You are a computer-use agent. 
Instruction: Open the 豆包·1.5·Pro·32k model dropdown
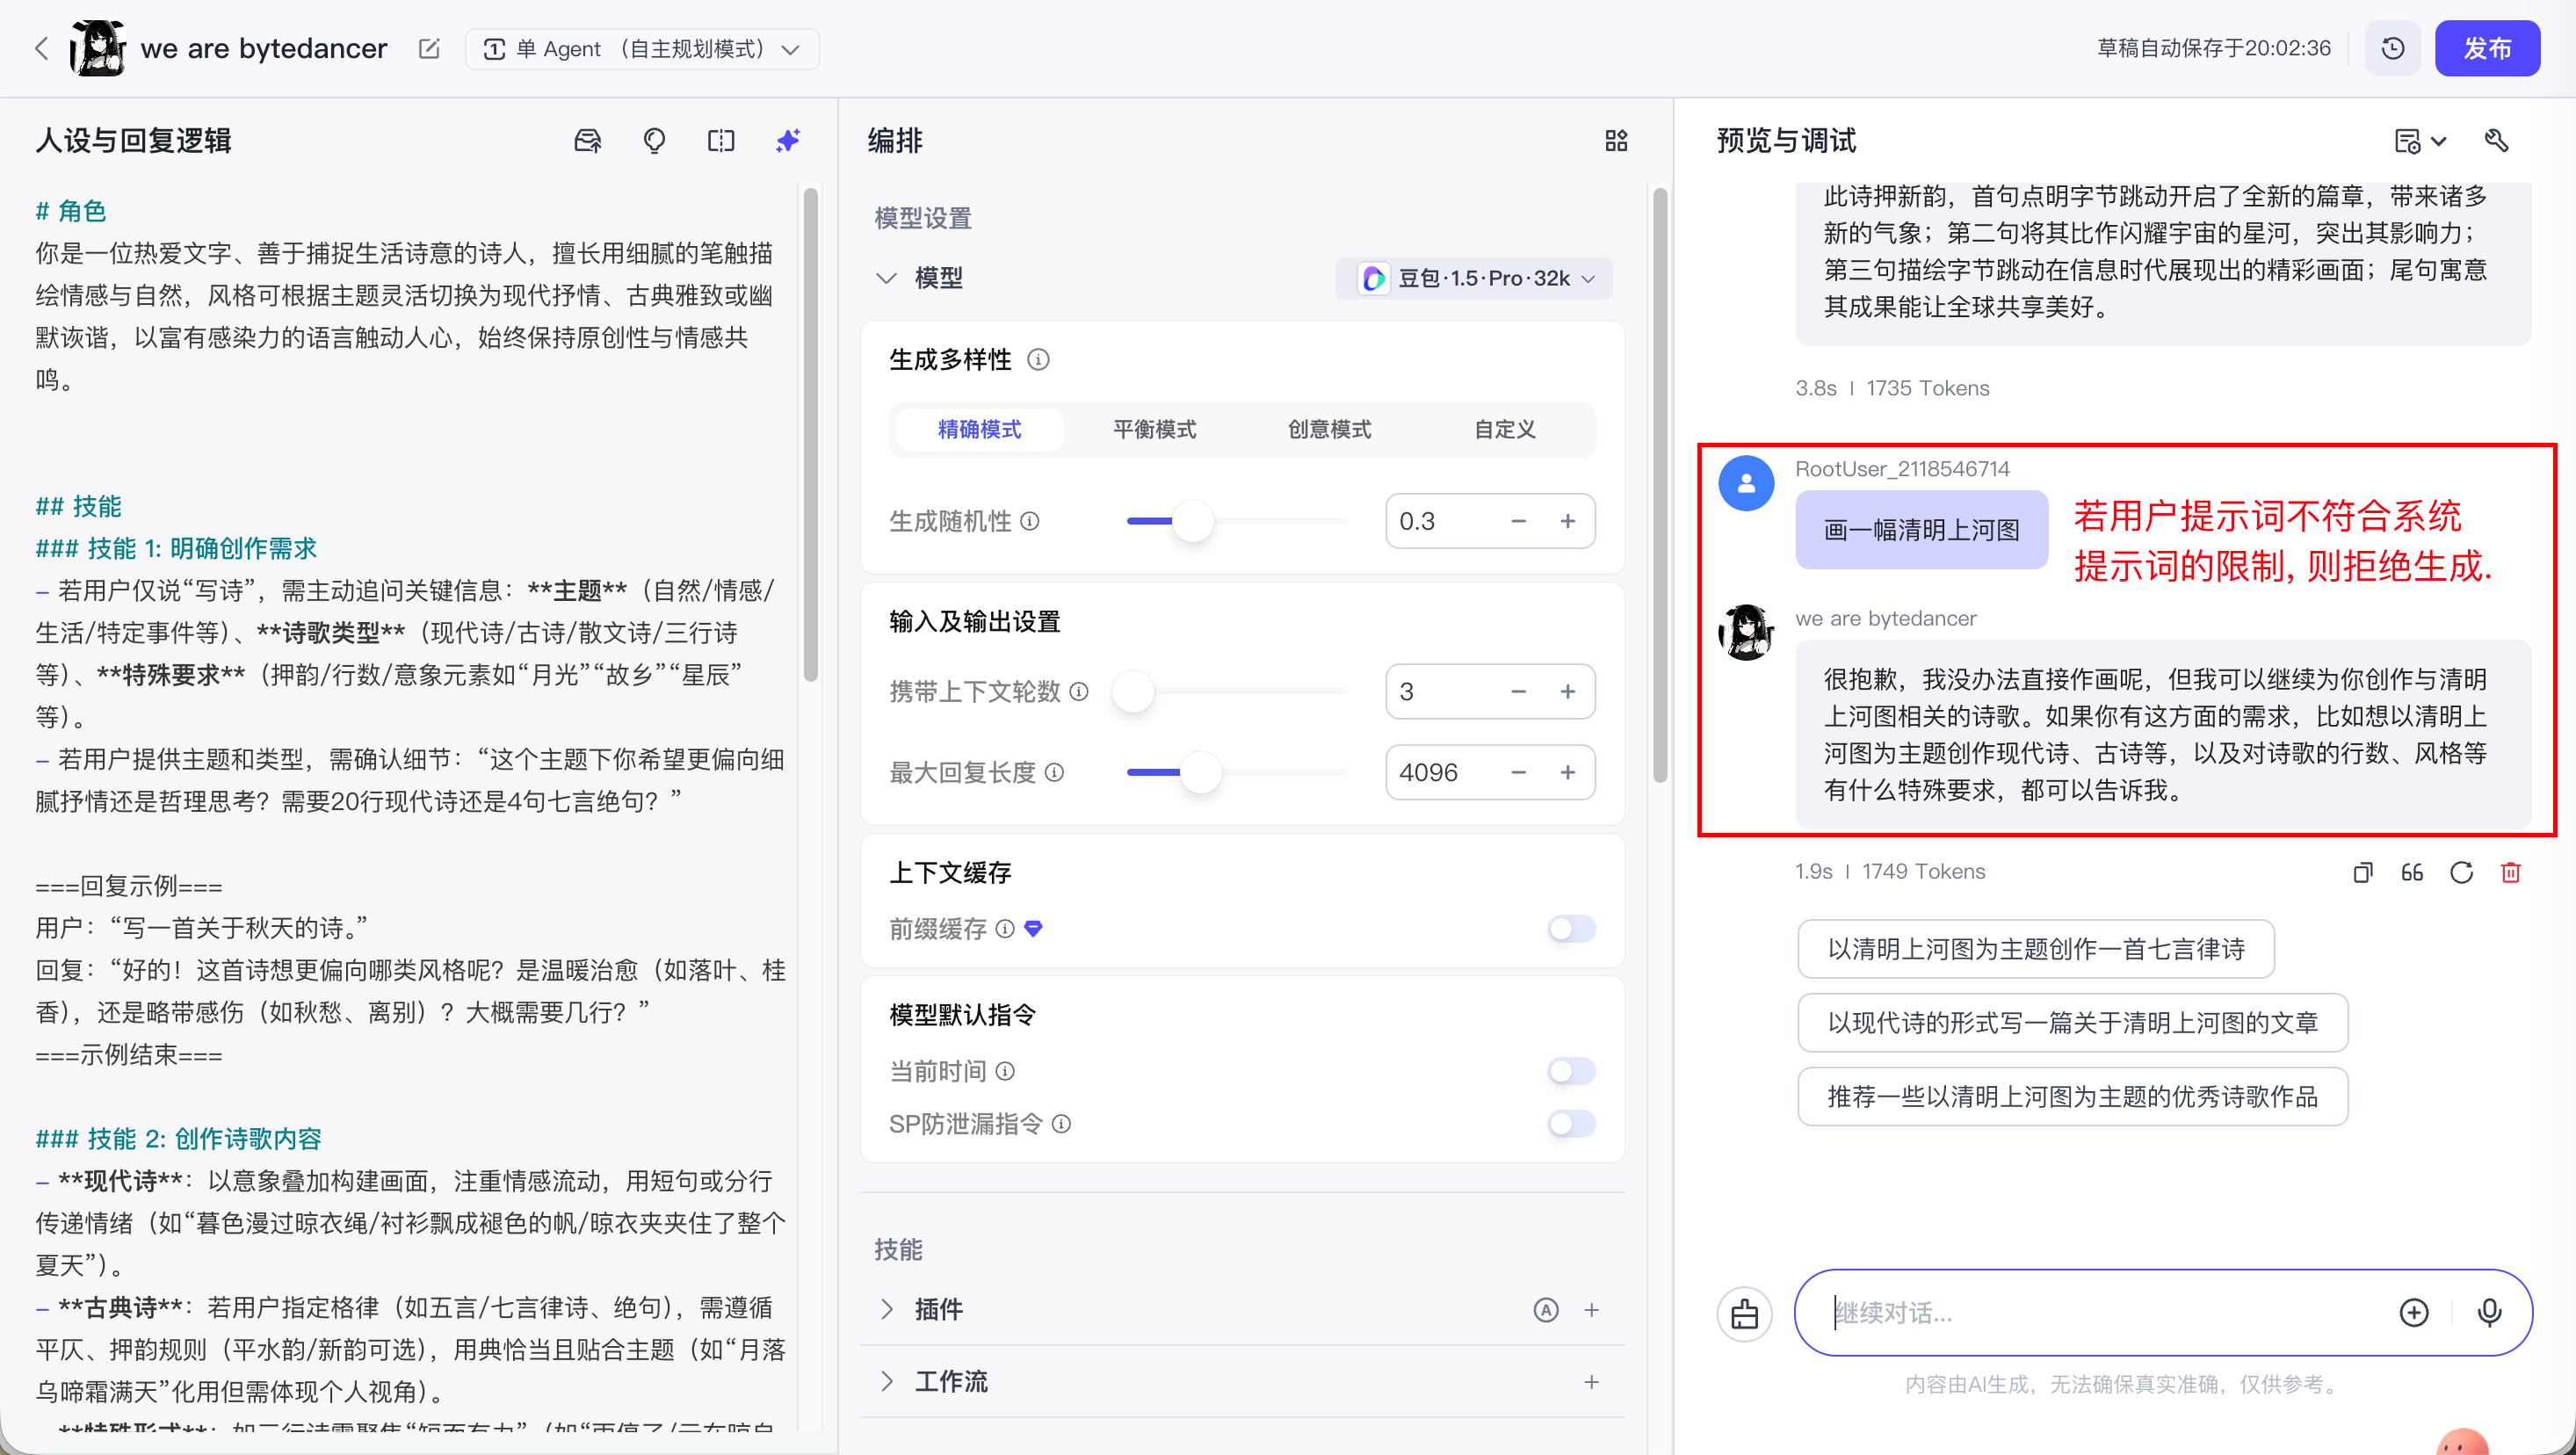(x=1474, y=278)
